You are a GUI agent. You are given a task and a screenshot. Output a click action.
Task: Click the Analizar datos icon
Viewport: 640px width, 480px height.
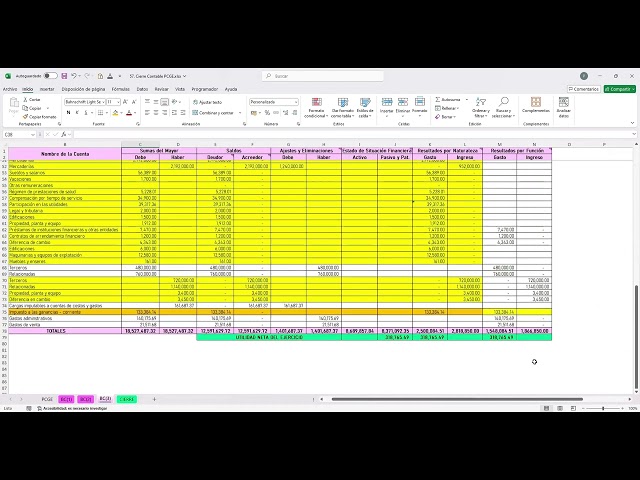pos(564,108)
